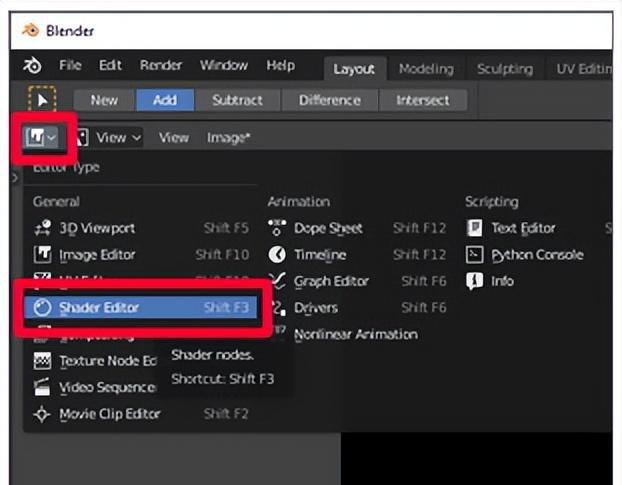This screenshot has height=485, width=622.
Task: Choose Movie Clip Editor entry
Action: (141, 414)
